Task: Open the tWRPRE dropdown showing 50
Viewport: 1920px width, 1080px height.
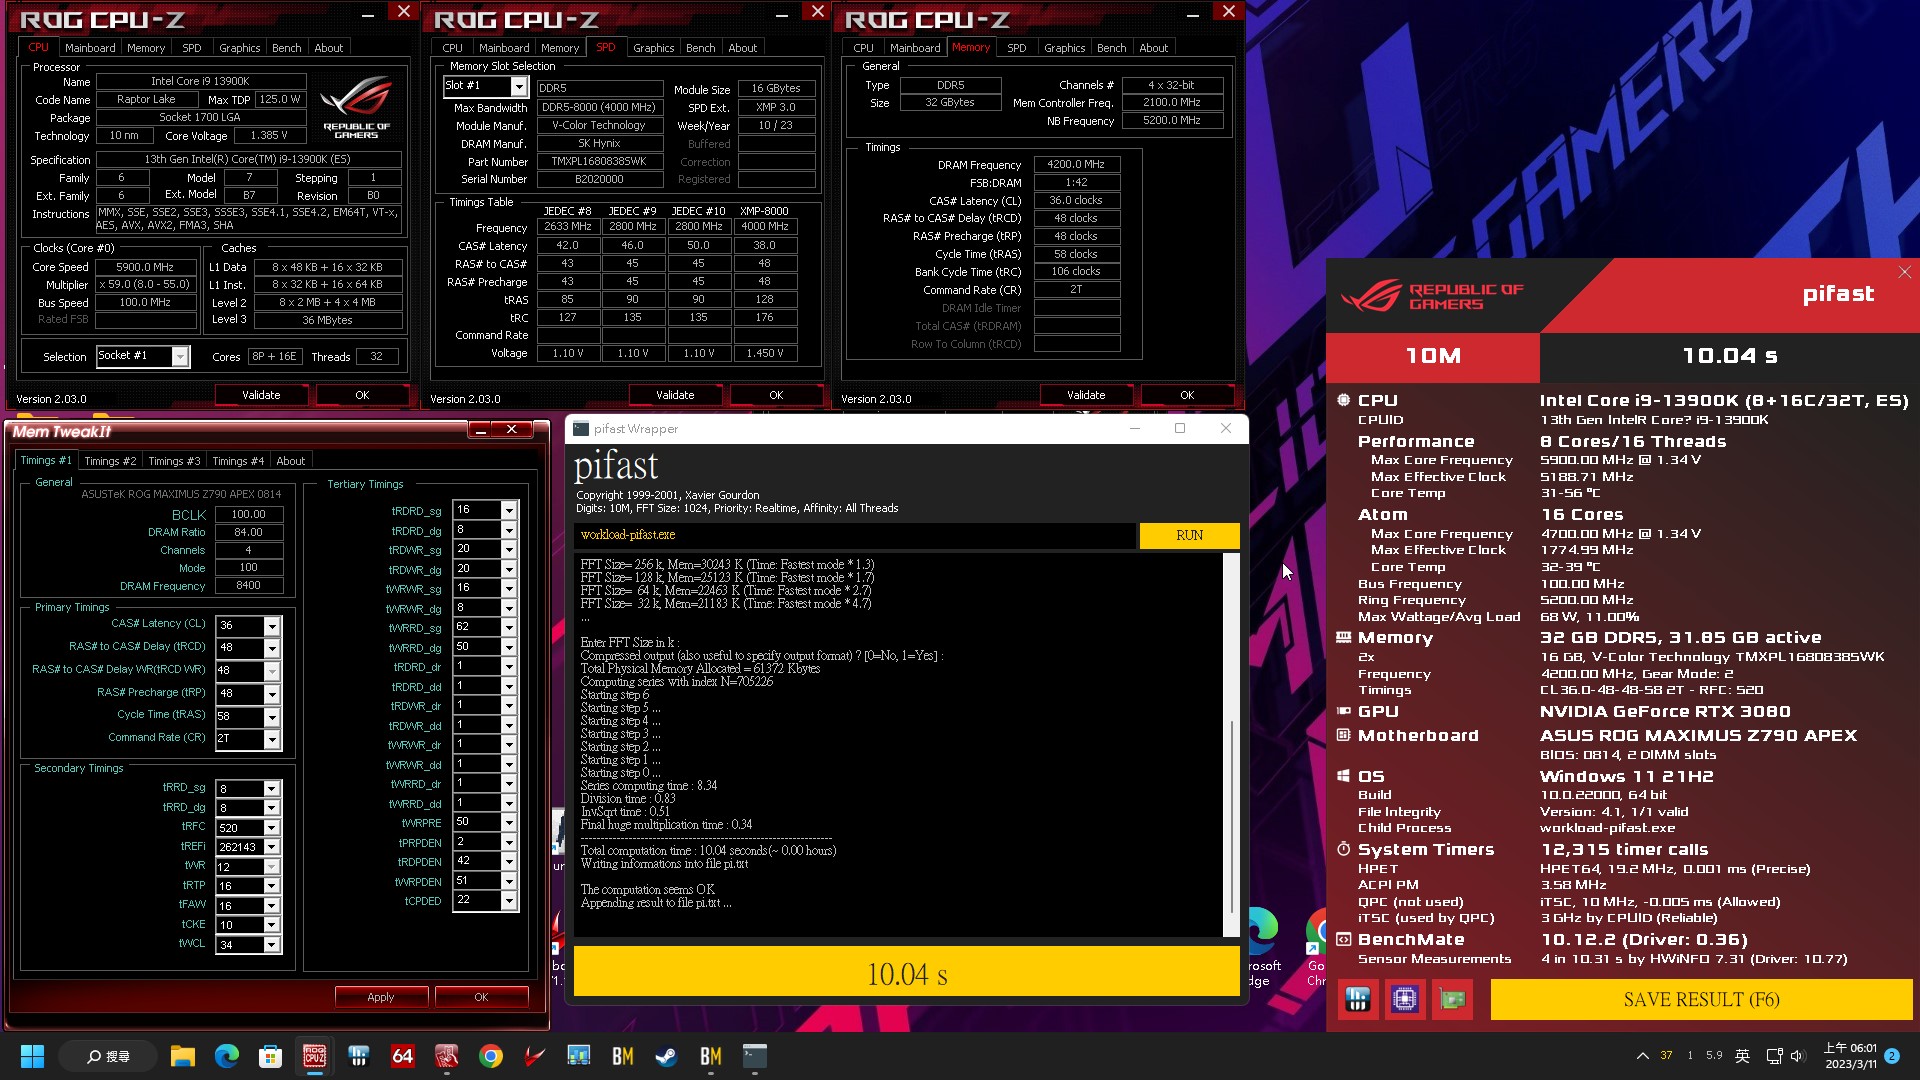Action: (508, 822)
